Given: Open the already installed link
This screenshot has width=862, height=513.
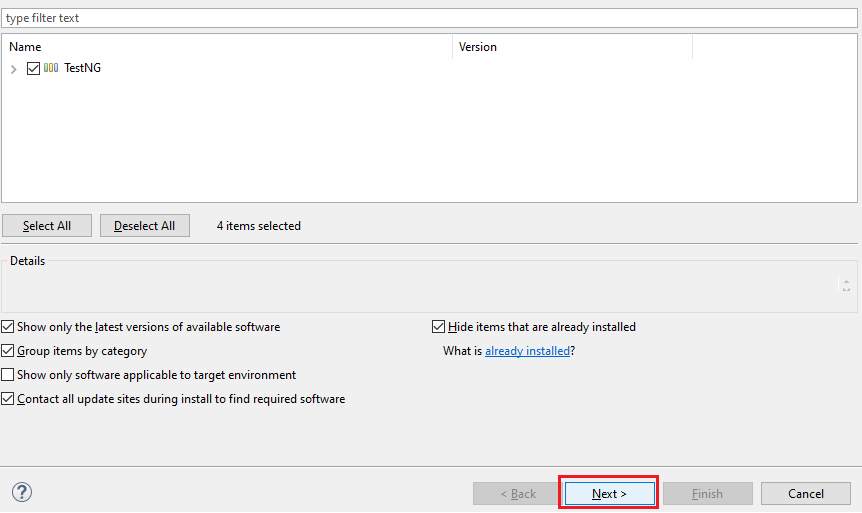Looking at the screenshot, I should [527, 351].
